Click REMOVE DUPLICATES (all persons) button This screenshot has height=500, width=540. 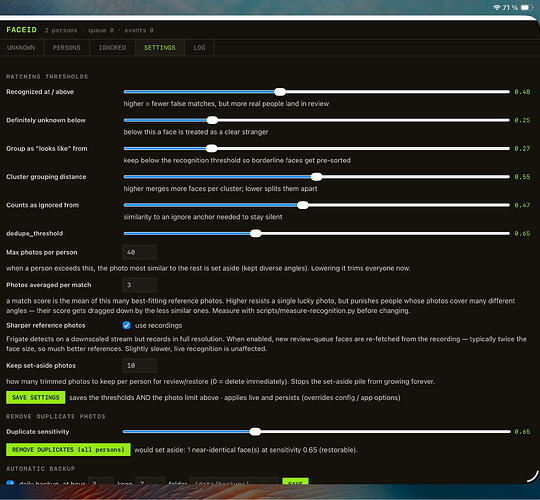click(68, 450)
